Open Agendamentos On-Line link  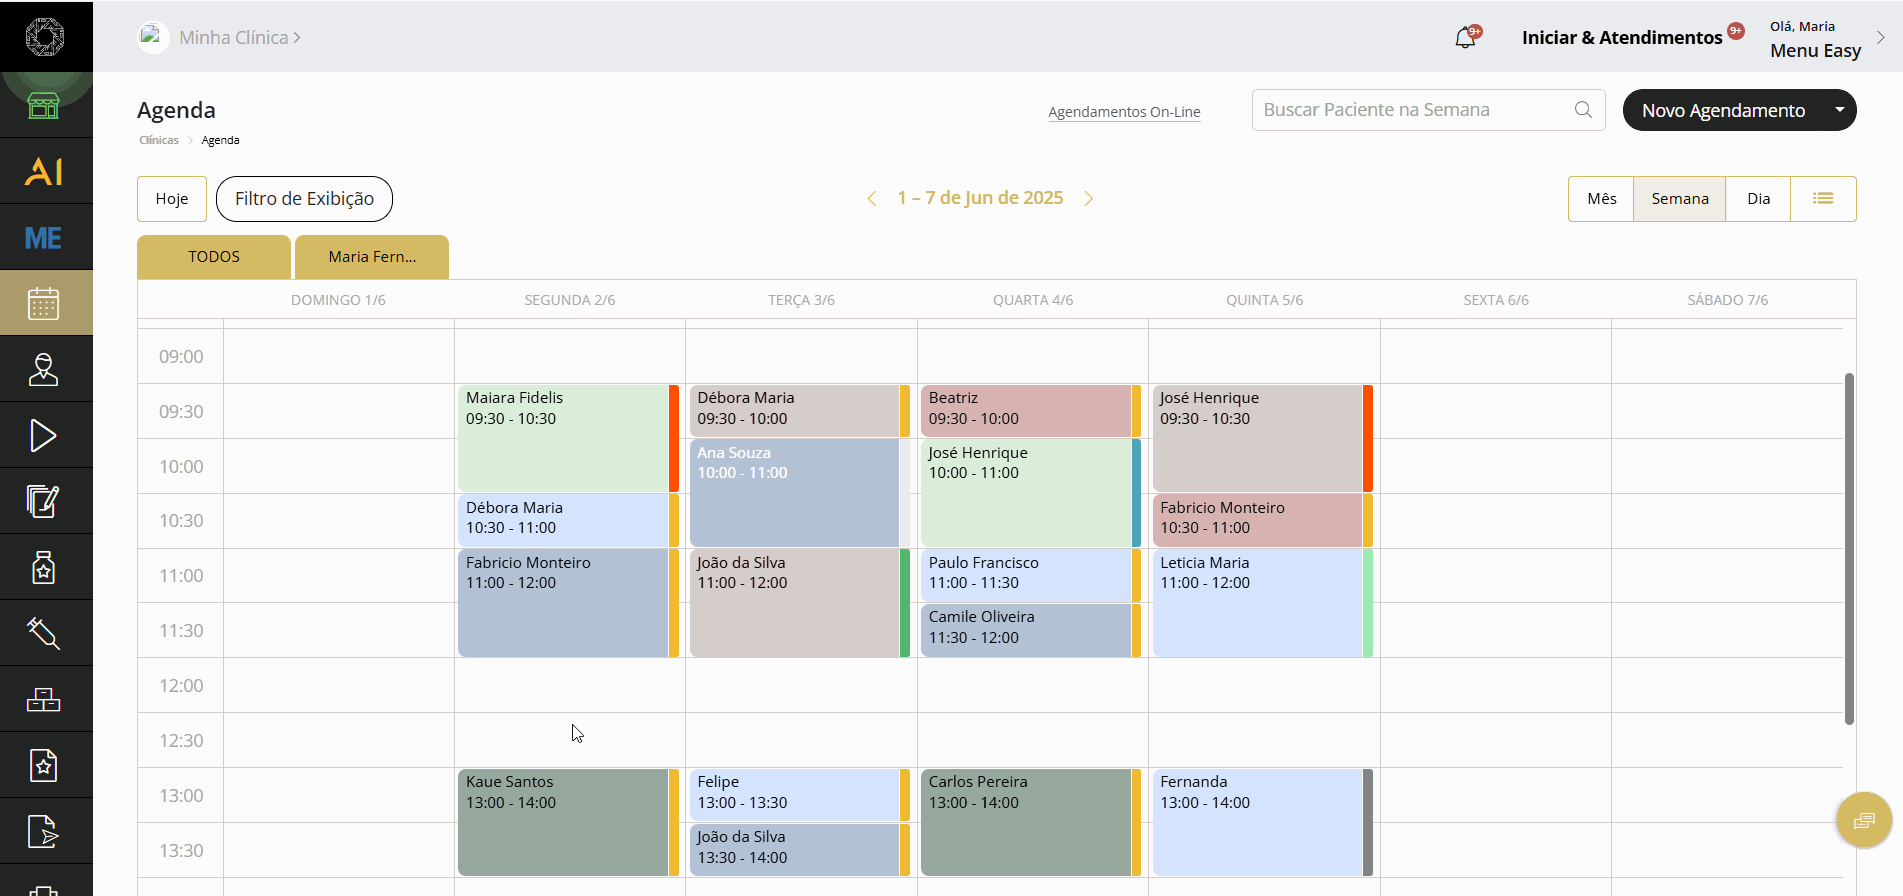tap(1124, 112)
